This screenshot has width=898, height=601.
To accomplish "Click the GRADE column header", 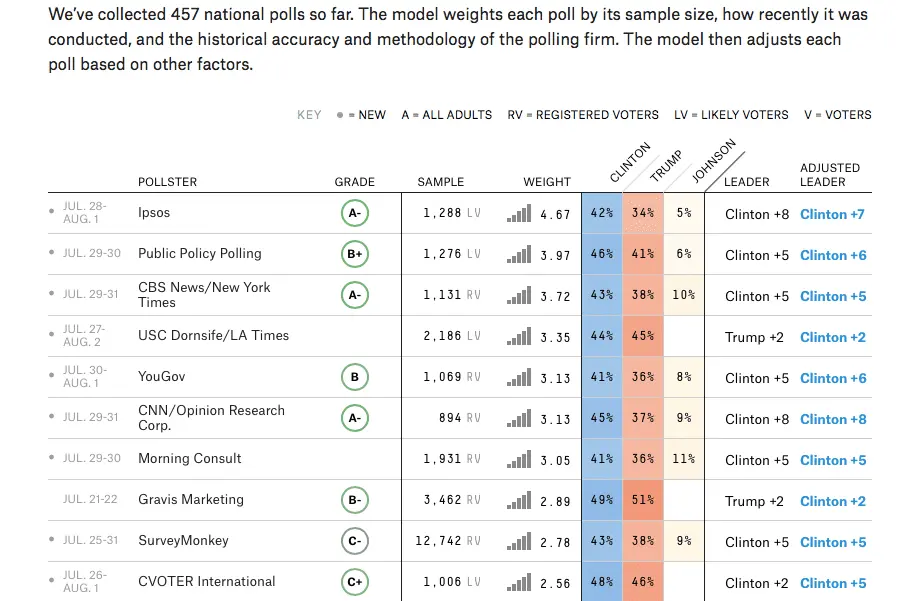I will (x=354, y=182).
